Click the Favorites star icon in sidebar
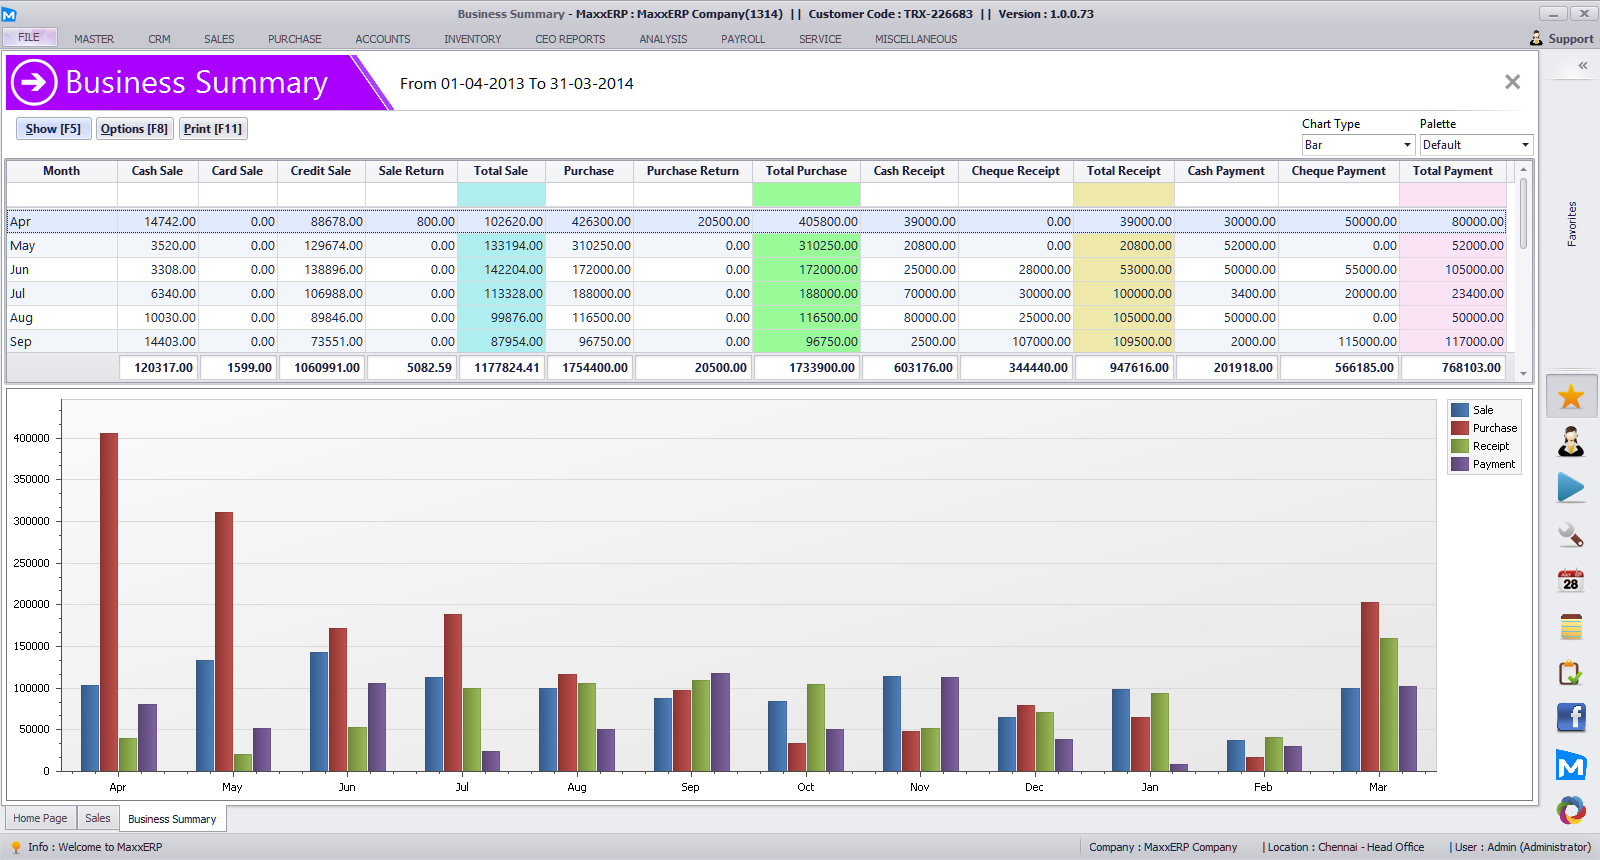The height and width of the screenshot is (860, 1600). (x=1571, y=396)
